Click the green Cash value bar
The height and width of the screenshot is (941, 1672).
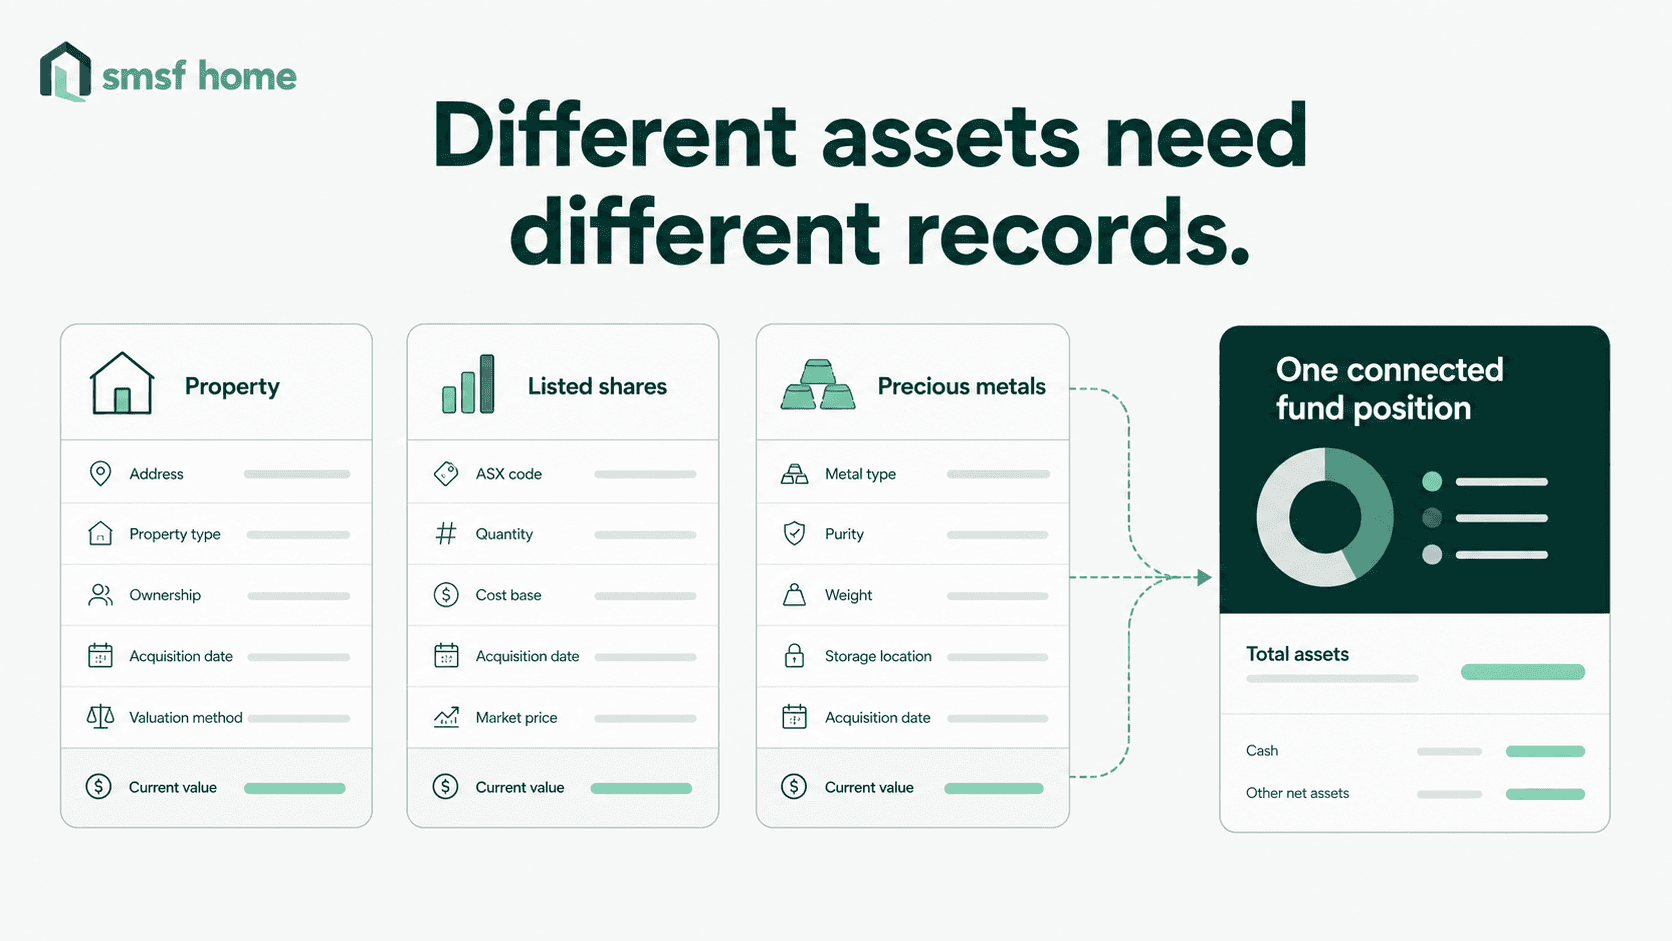point(1545,751)
